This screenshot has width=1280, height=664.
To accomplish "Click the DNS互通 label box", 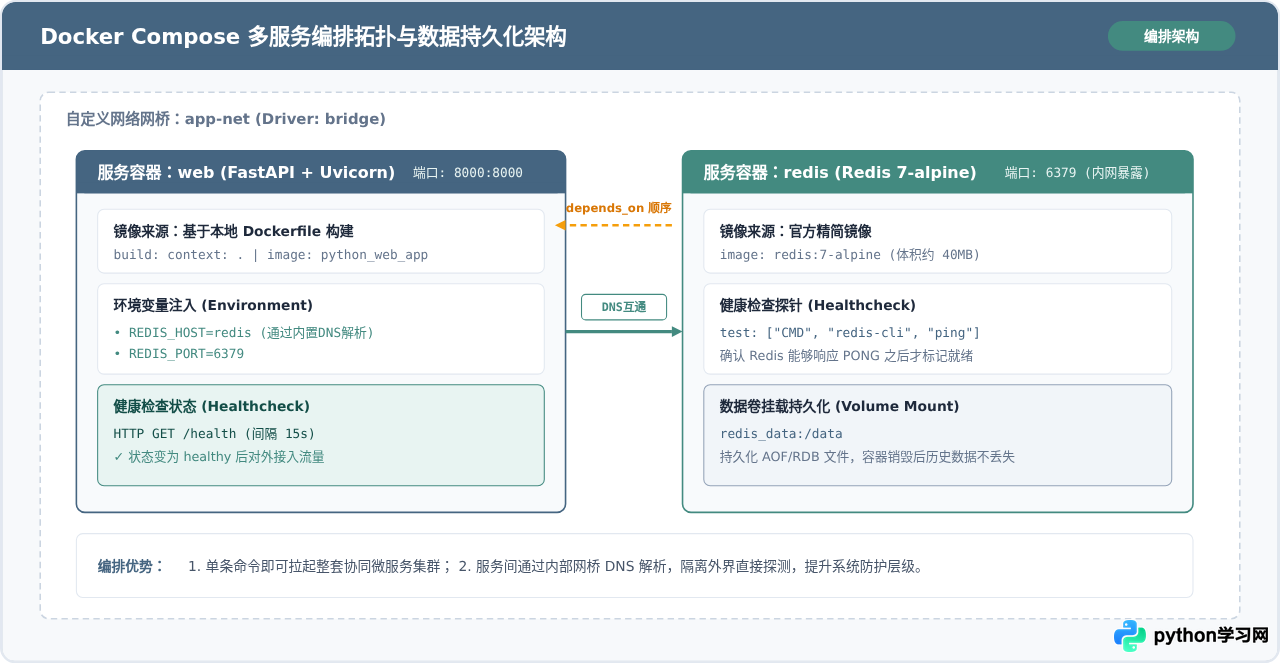I will pos(624,307).
